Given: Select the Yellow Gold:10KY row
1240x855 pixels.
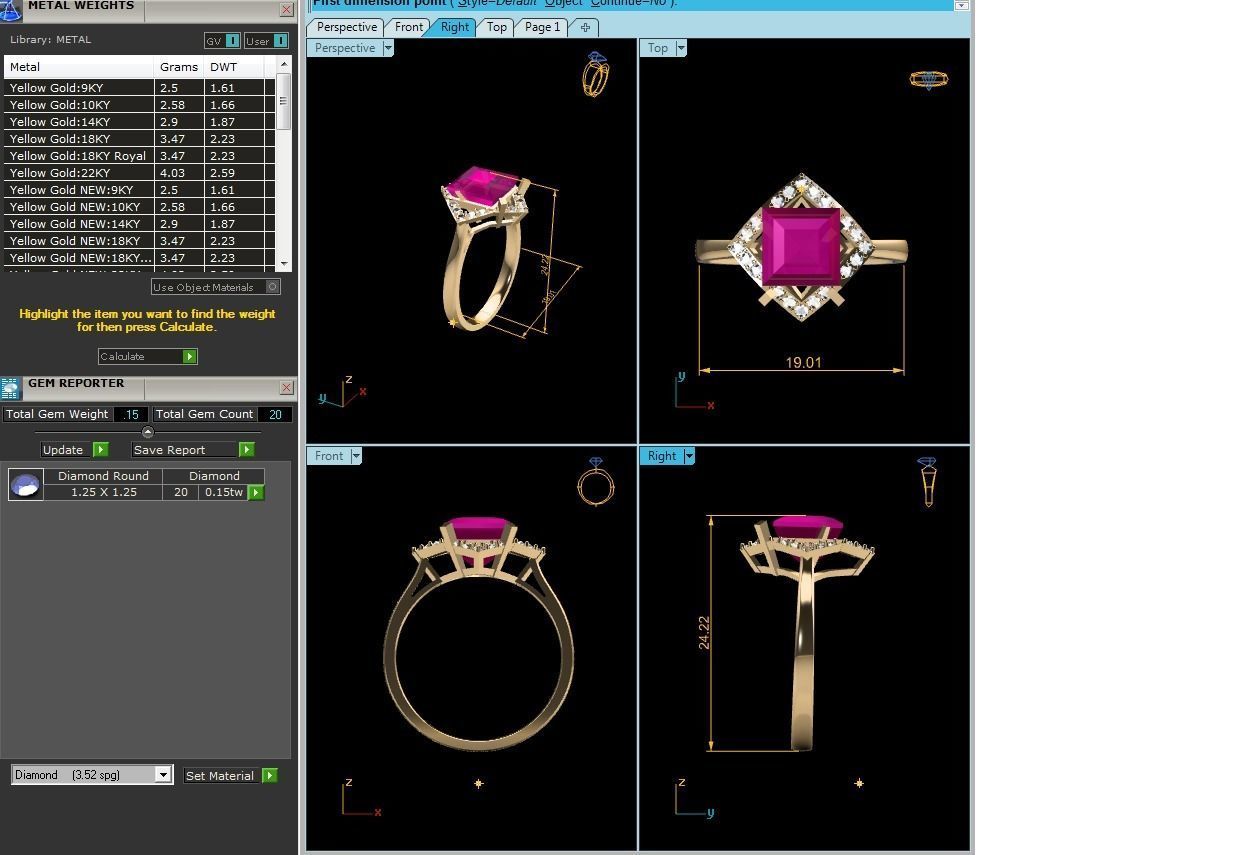Looking at the screenshot, I should point(139,105).
